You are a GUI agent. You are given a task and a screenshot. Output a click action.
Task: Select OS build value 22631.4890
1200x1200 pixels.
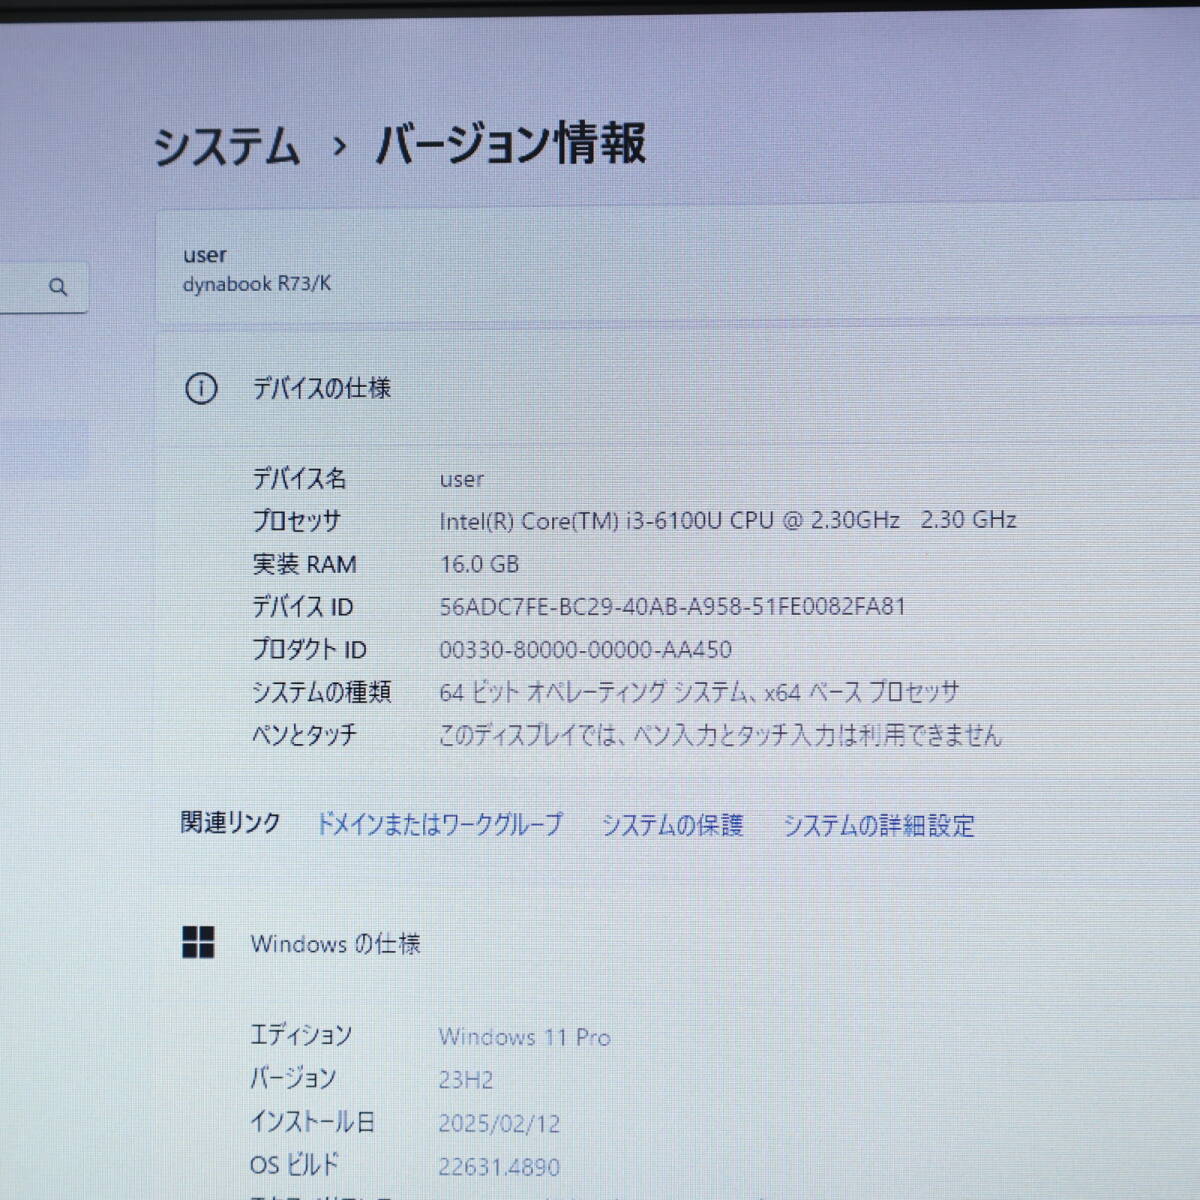tap(499, 1166)
